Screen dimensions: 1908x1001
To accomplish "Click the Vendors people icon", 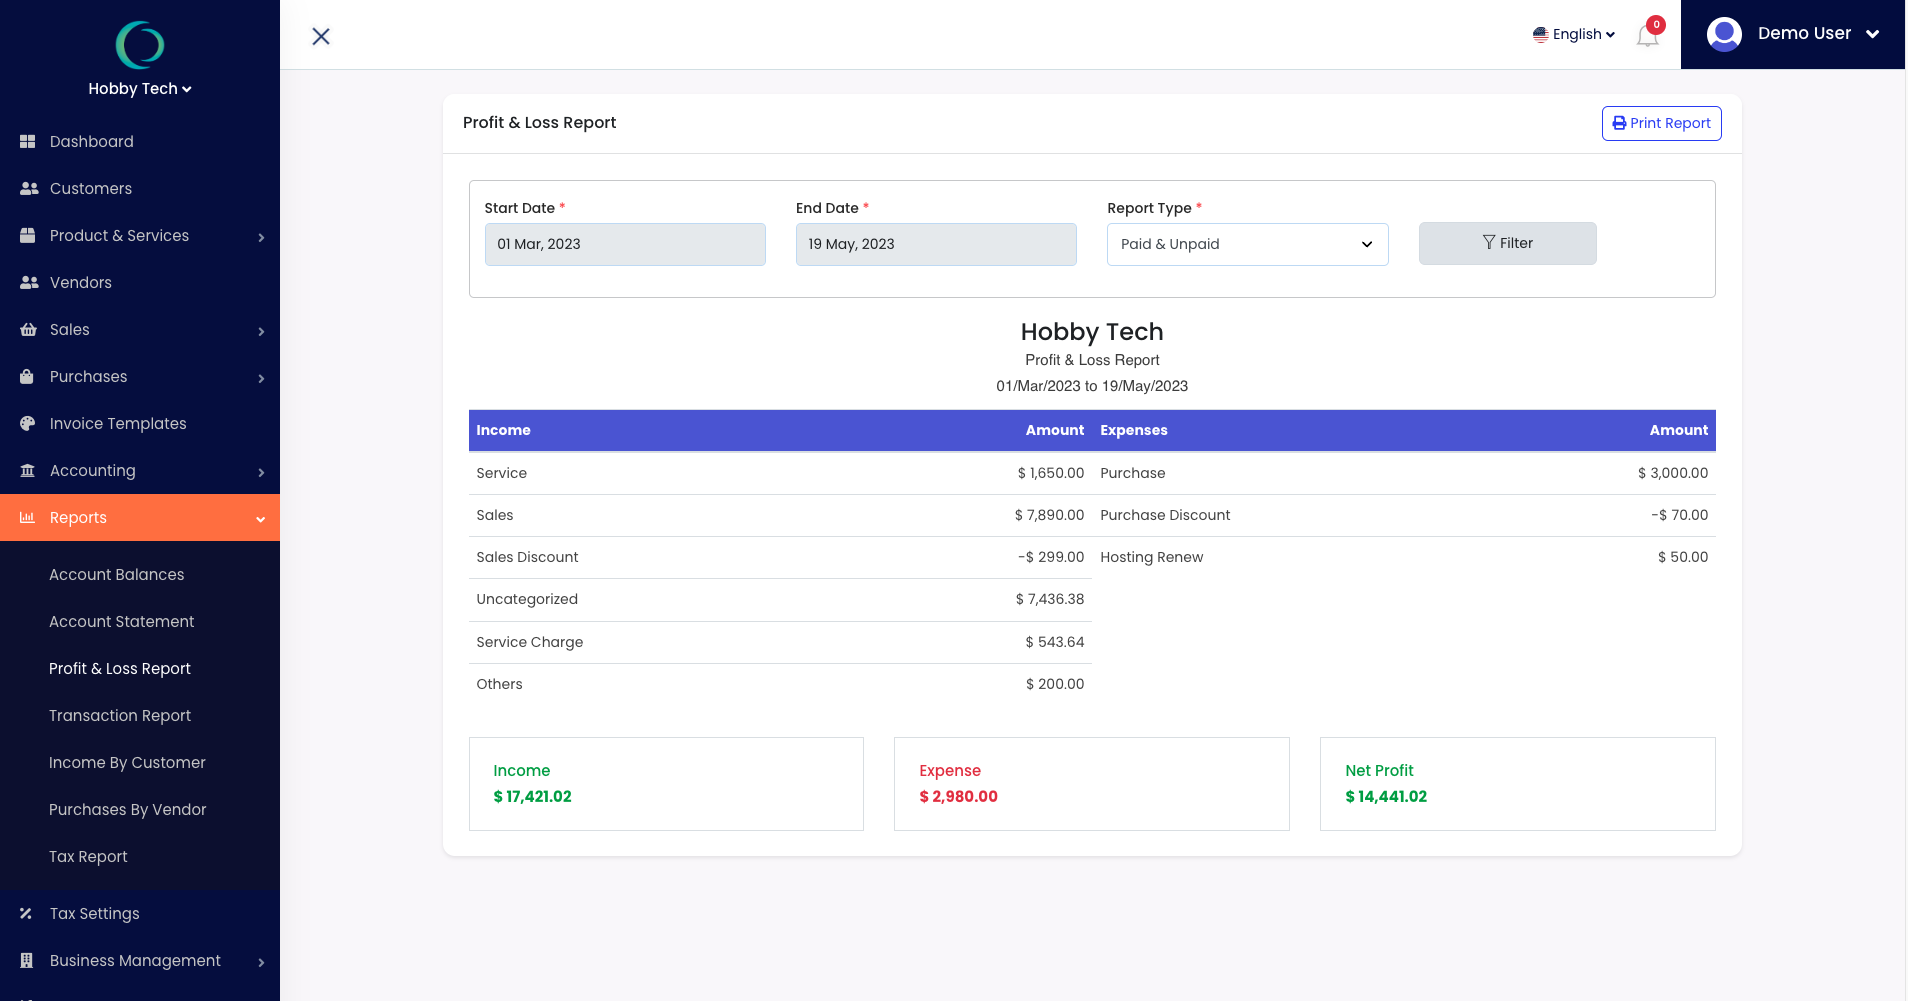I will [x=29, y=282].
